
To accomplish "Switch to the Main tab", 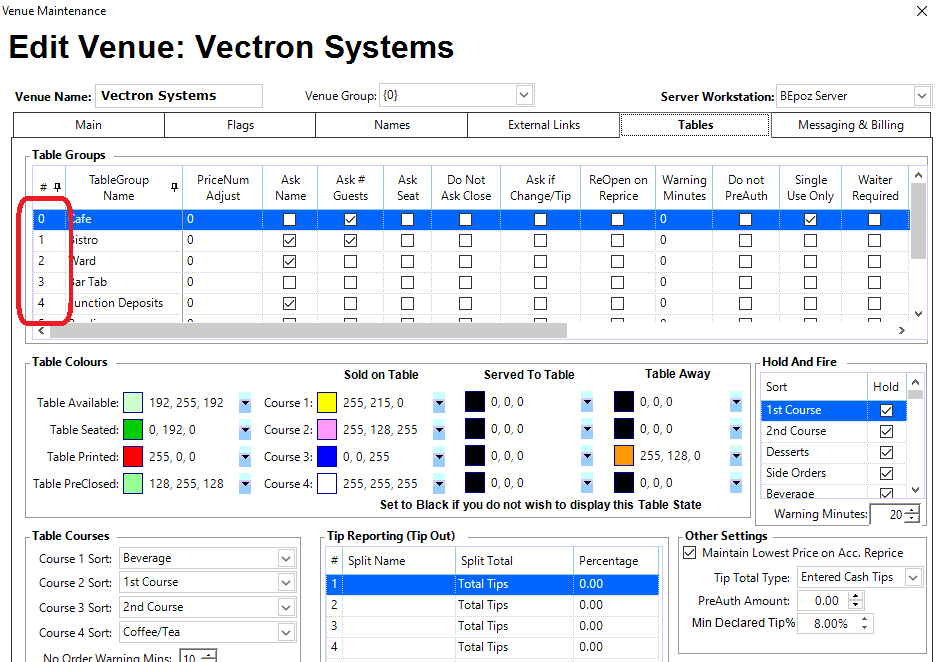I will (x=88, y=125).
